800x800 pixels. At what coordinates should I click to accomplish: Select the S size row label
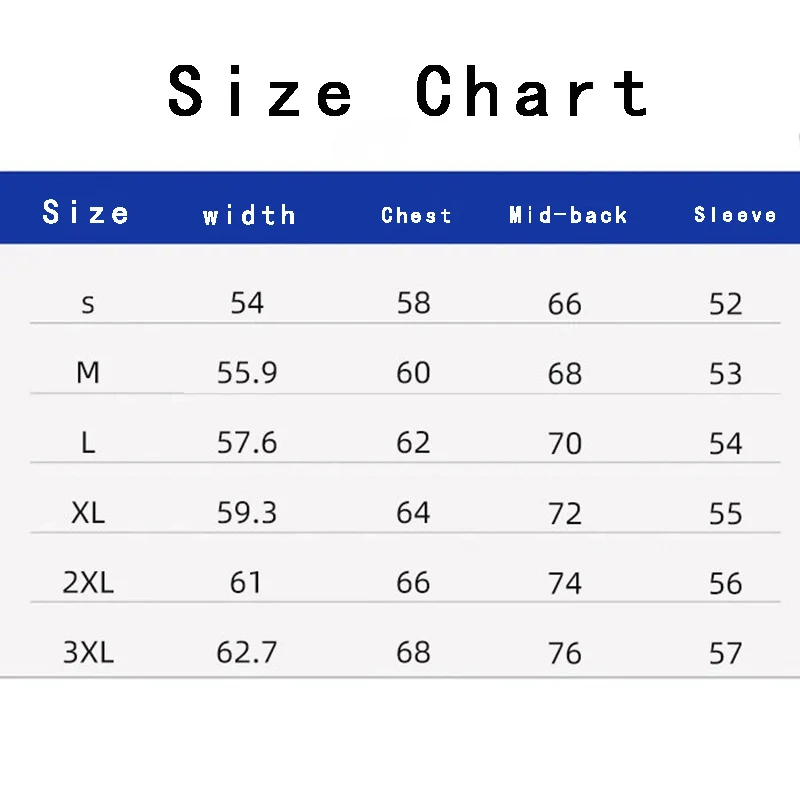pos(88,305)
